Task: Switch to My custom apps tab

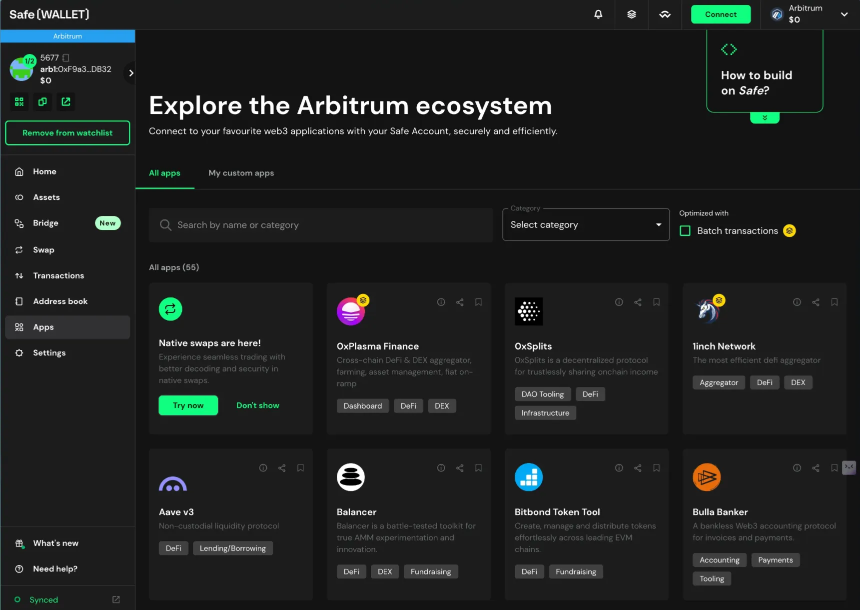Action: [241, 173]
